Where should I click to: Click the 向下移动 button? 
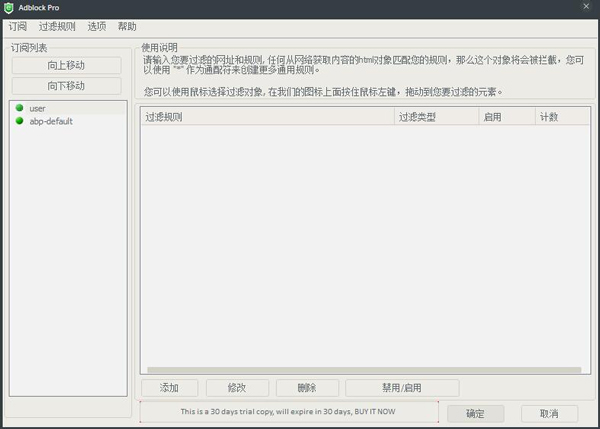tap(67, 86)
